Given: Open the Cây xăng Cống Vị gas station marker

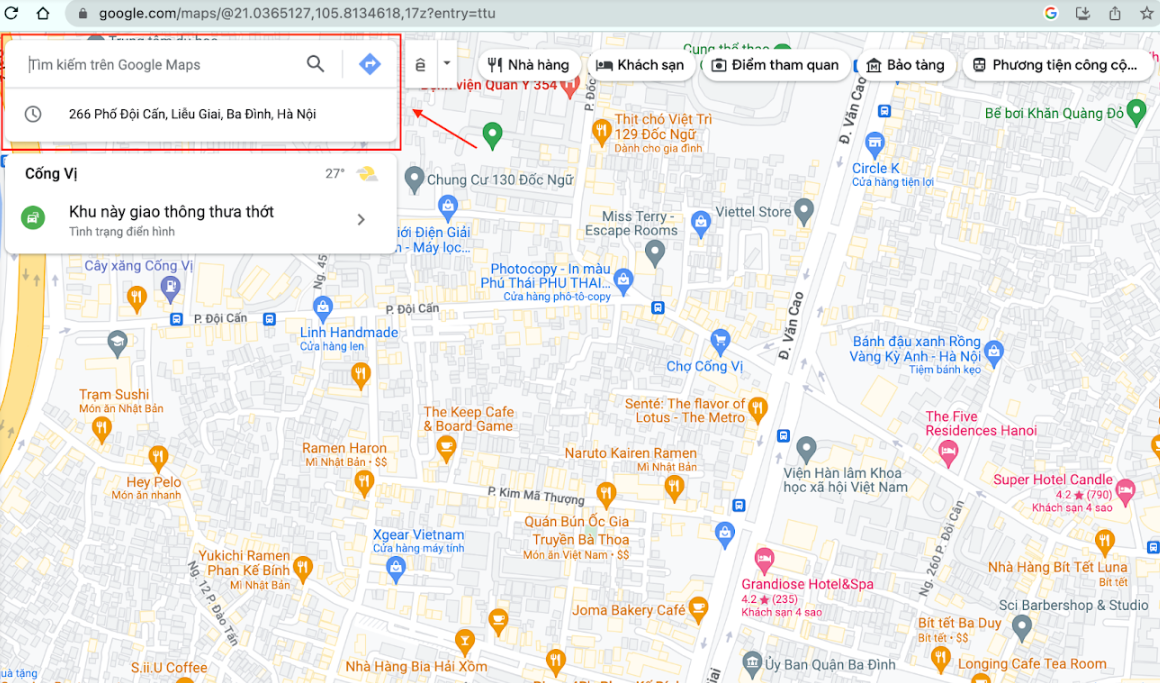Looking at the screenshot, I should coord(171,289).
